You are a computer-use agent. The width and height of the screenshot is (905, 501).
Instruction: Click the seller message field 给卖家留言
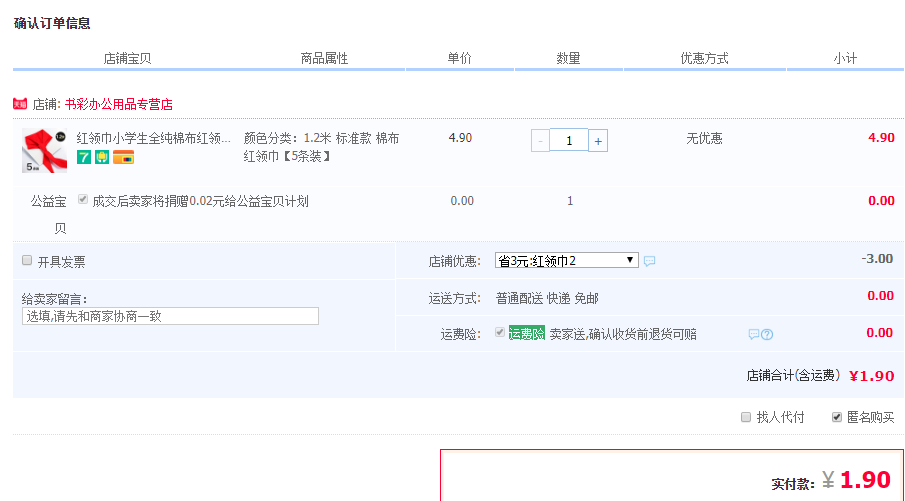(170, 316)
